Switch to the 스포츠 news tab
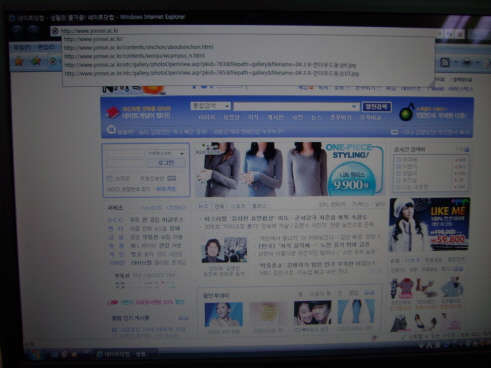The image size is (491, 368). 238,206
